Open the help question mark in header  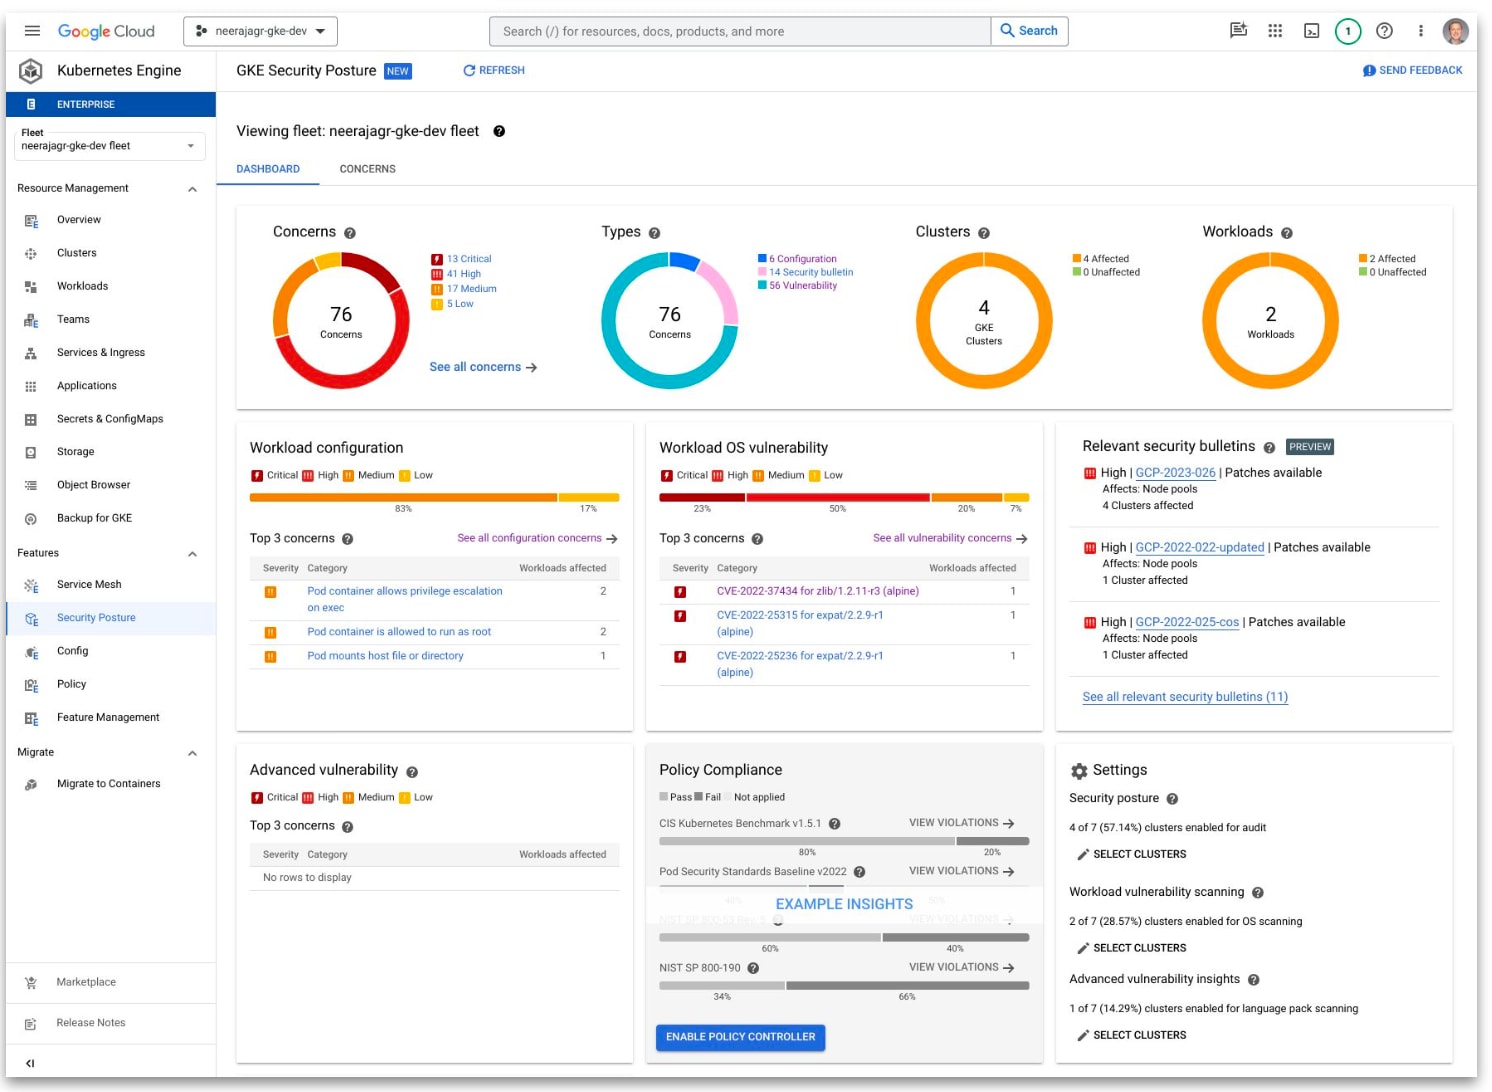point(1384,31)
